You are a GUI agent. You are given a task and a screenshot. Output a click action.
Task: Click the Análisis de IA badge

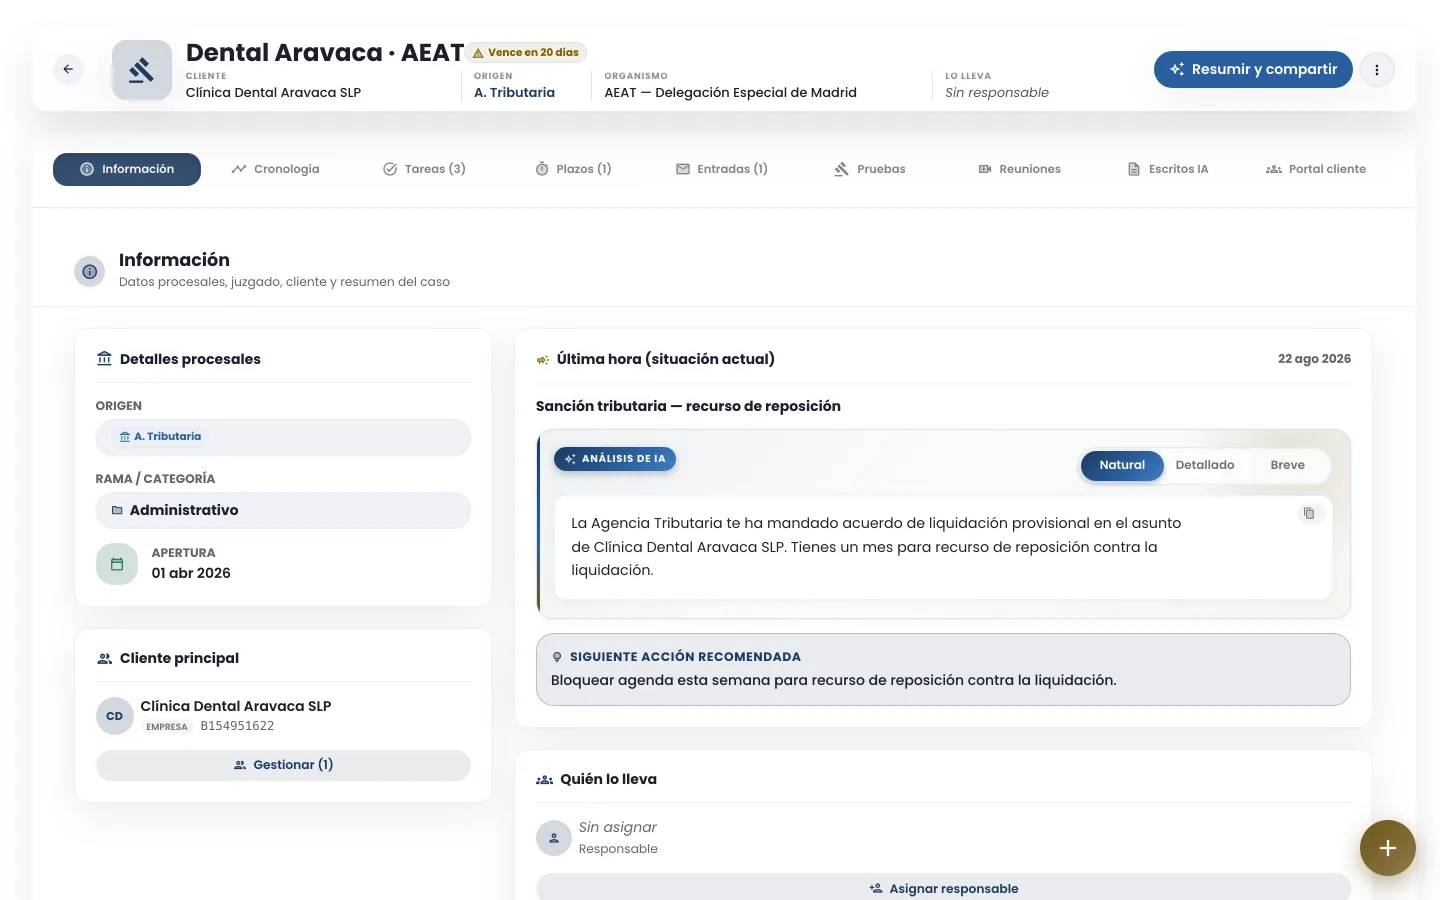tap(615, 459)
